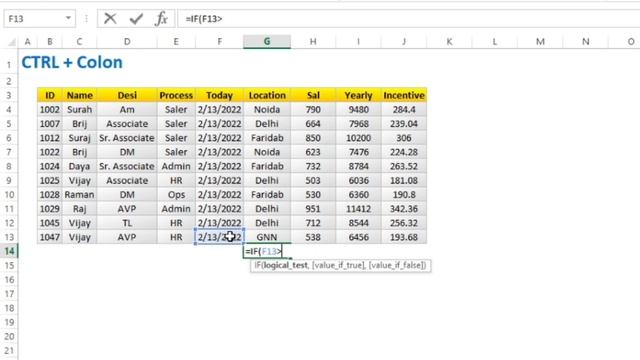Select column A header
Screen dimensions: 640x360
[x=27, y=42]
